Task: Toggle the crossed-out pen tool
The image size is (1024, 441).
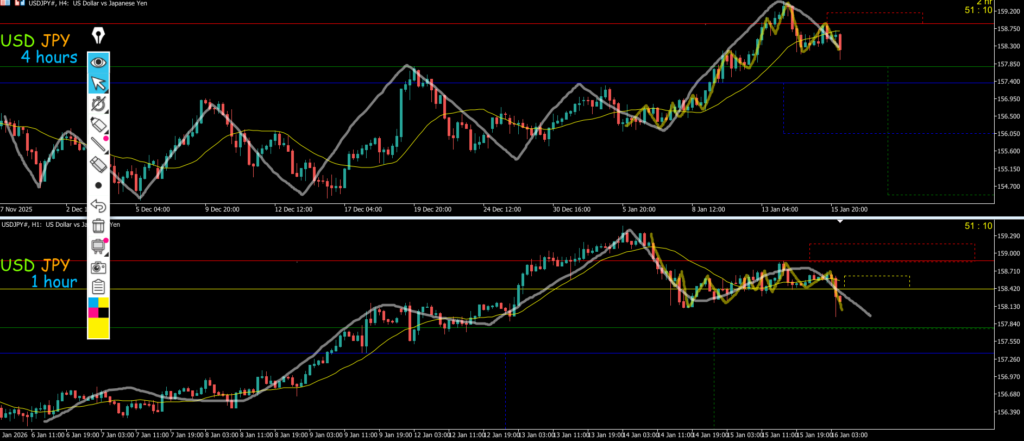Action: (x=98, y=103)
